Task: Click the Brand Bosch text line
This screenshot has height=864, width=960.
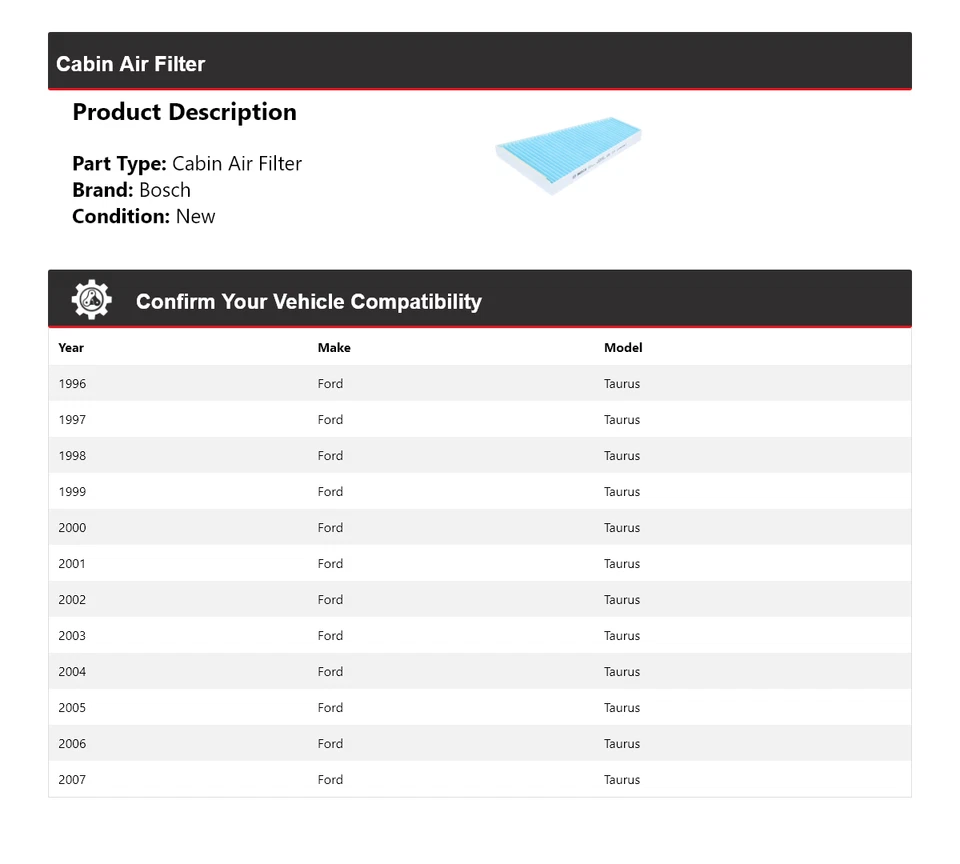Action: click(131, 190)
